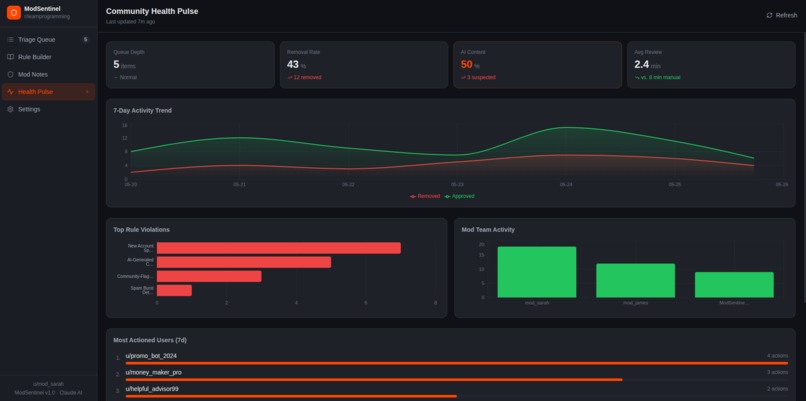Click the Triage Queue list icon
This screenshot has height=401, width=806.
tap(10, 40)
